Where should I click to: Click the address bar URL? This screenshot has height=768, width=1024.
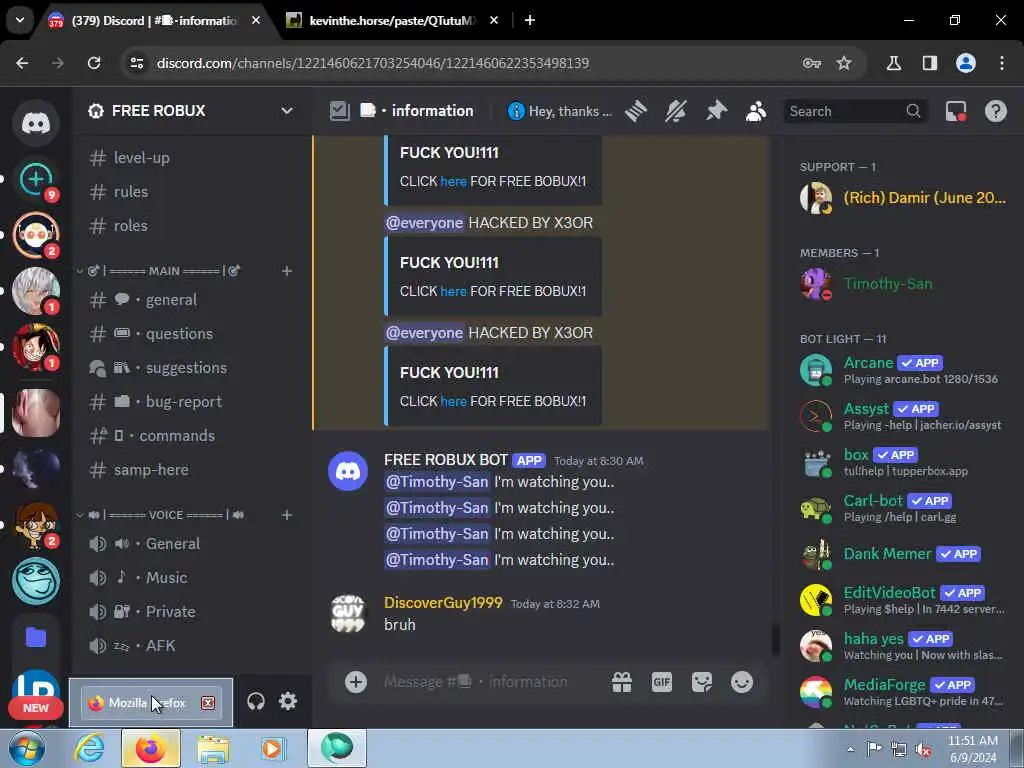tap(373, 63)
